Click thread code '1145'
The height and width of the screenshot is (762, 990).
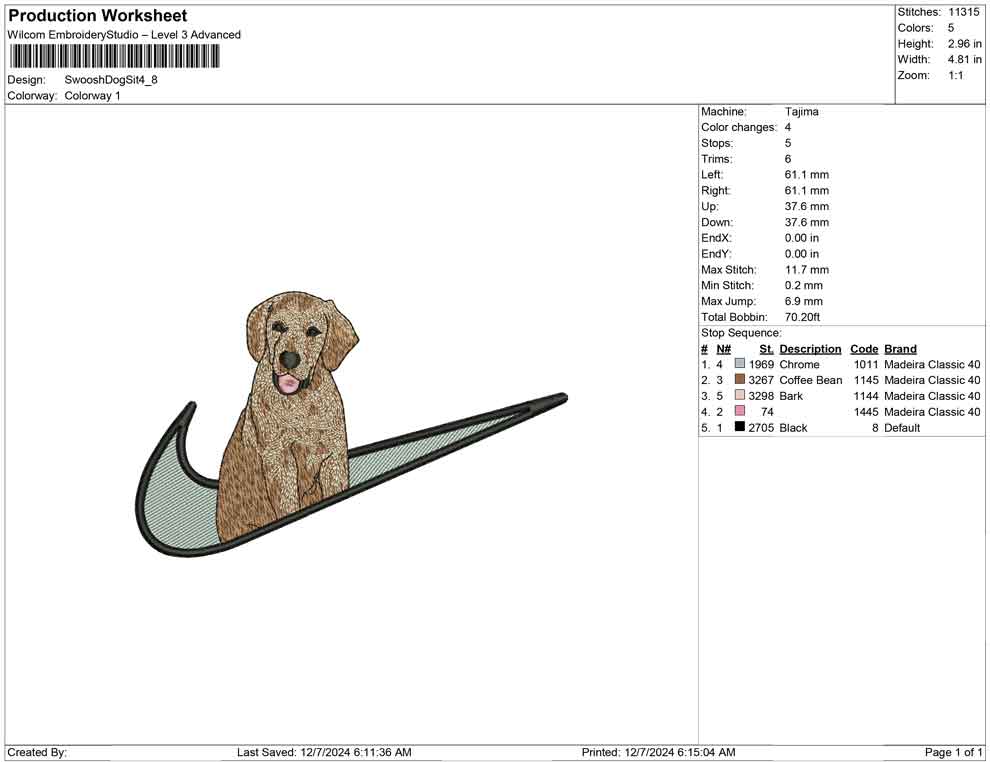[866, 380]
